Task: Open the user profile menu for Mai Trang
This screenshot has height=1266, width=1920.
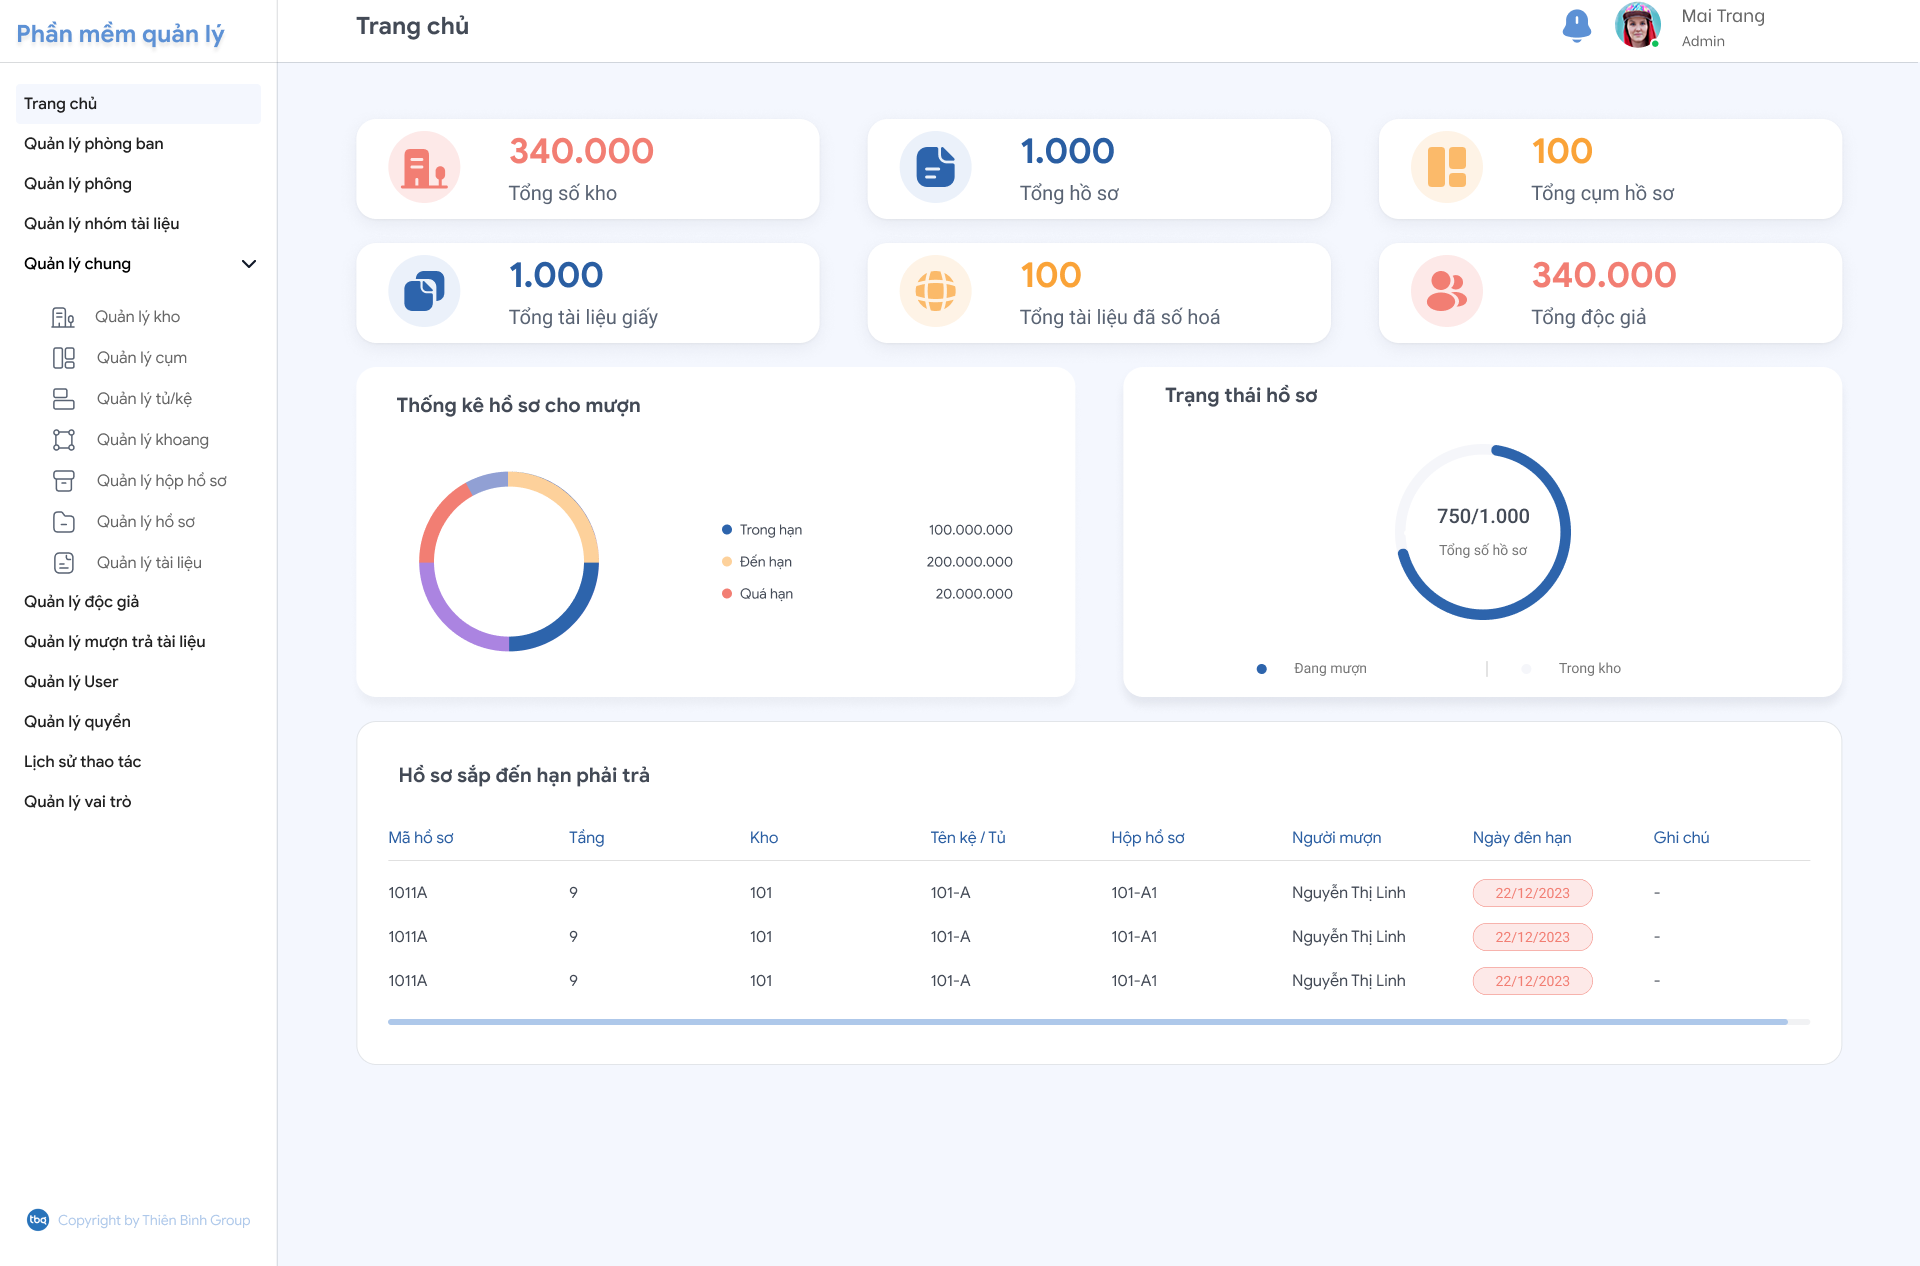Action: click(1639, 27)
